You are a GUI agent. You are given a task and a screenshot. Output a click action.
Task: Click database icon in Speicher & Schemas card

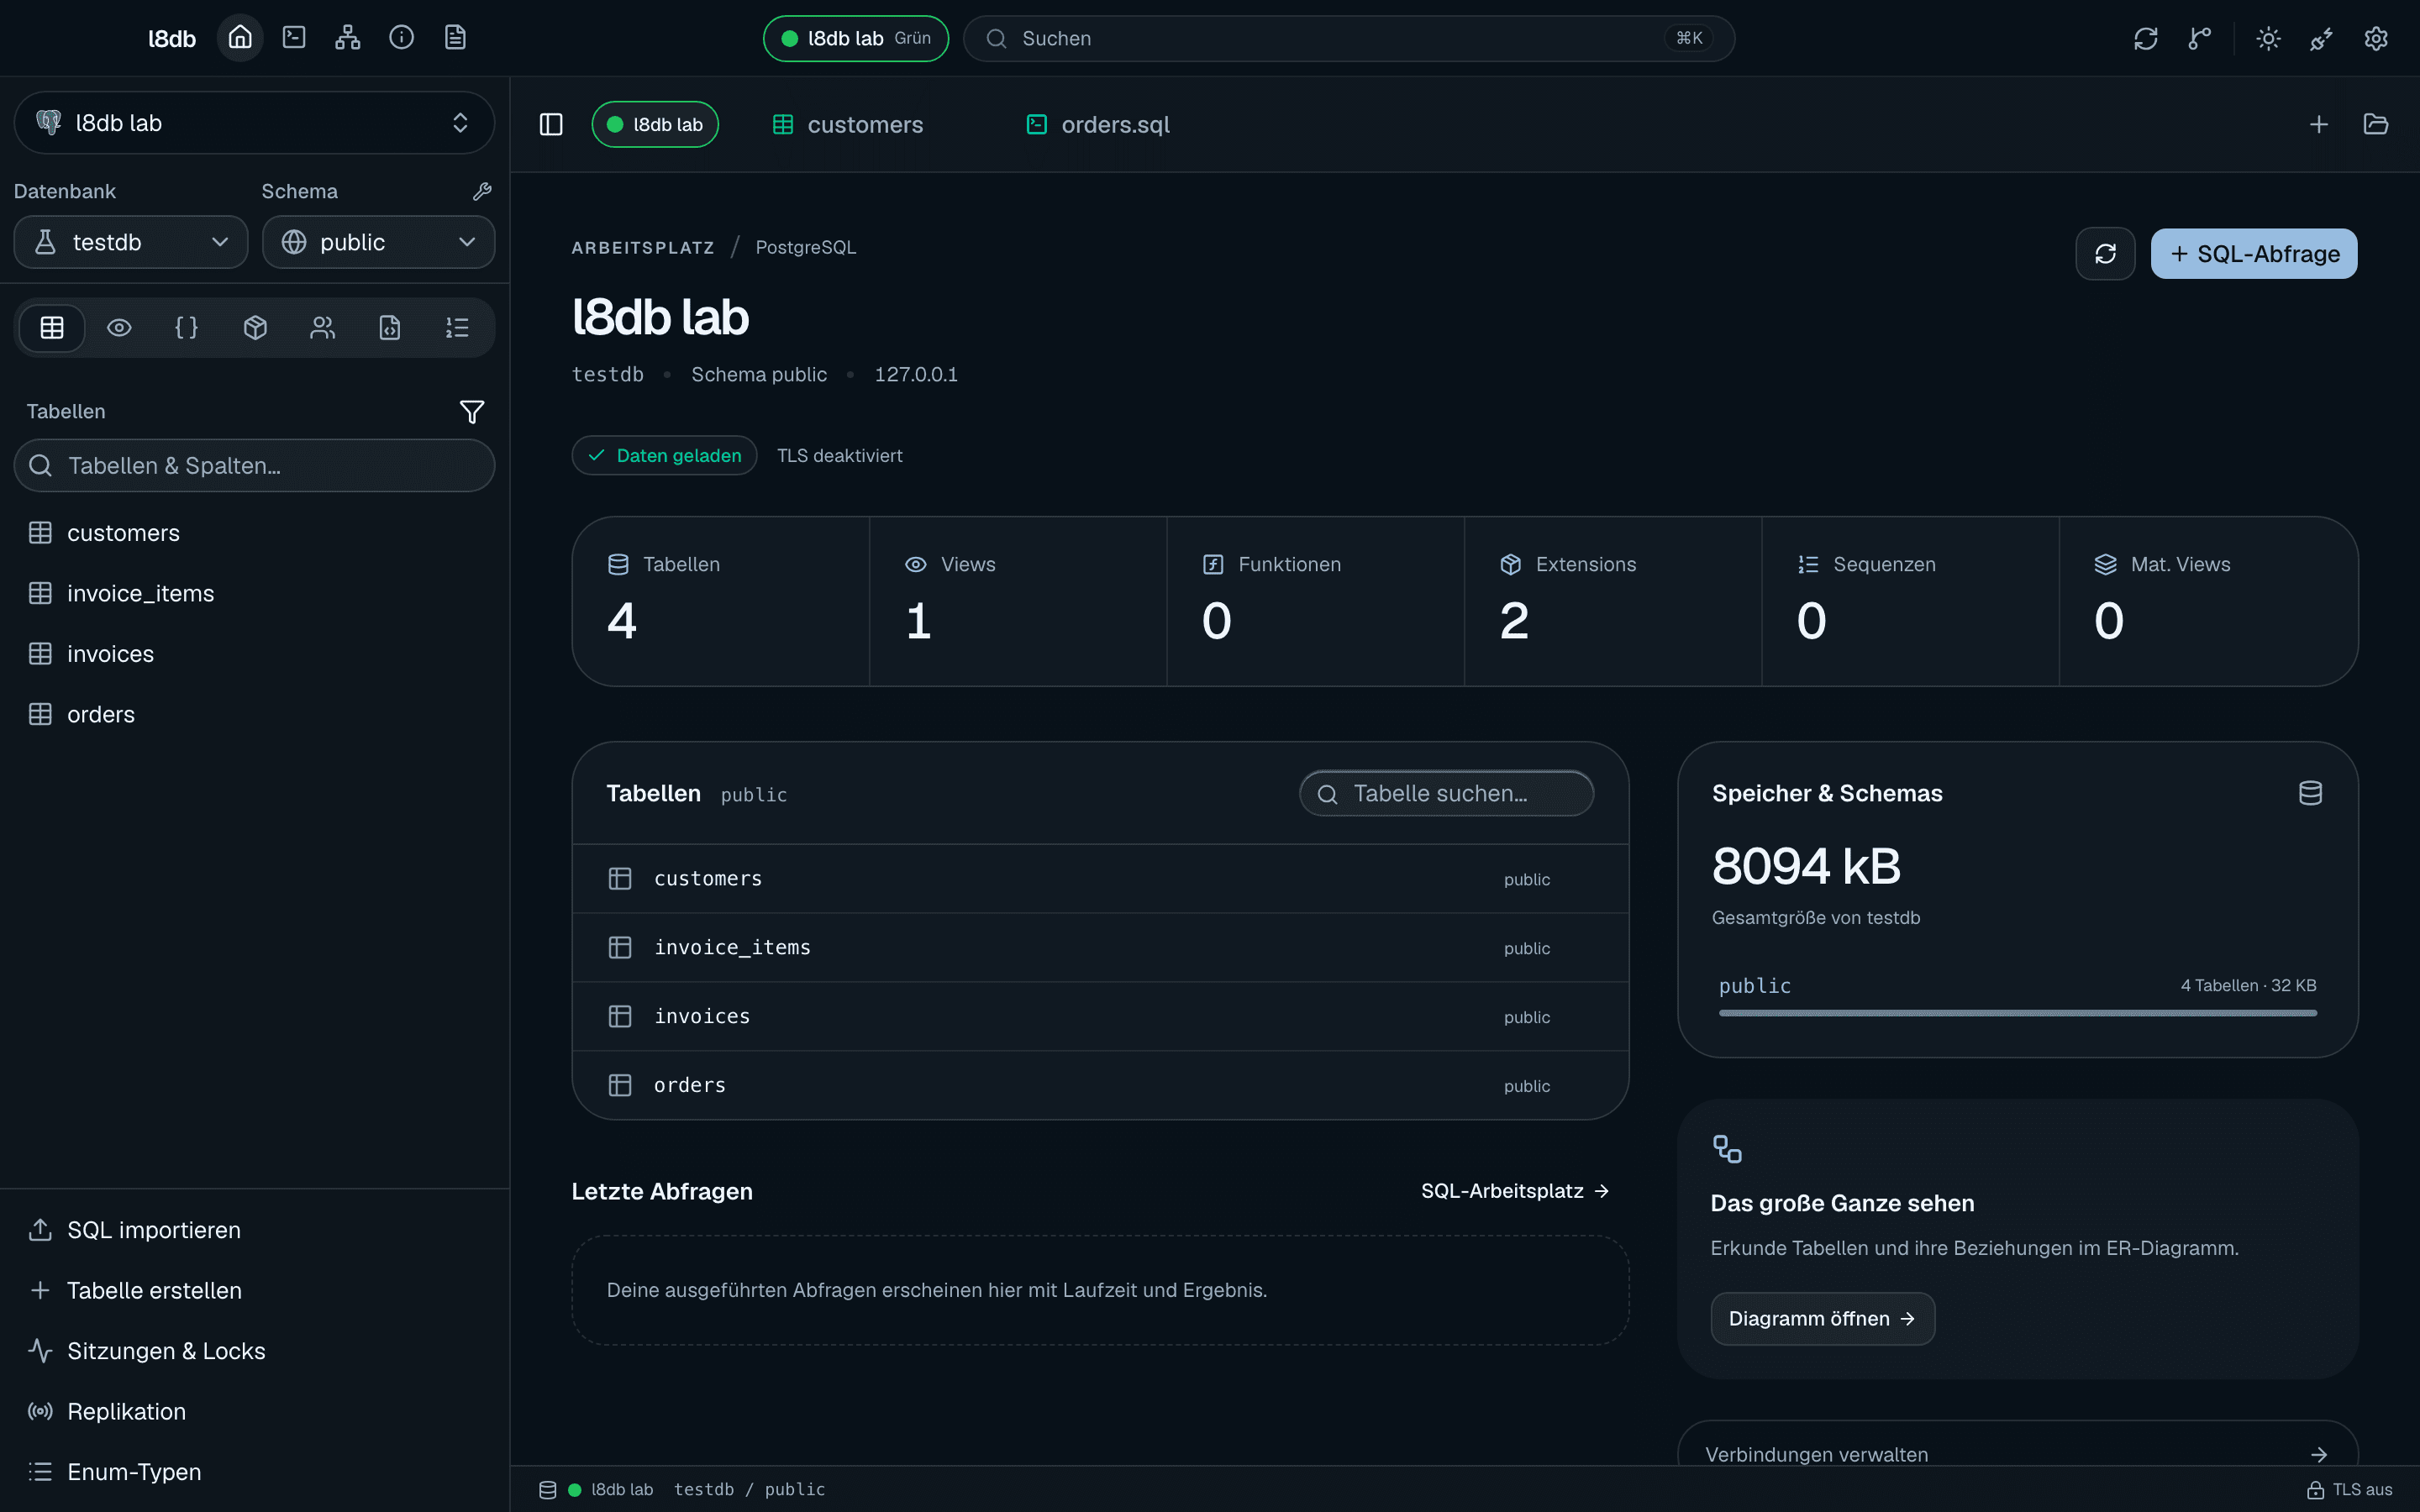point(2310,793)
